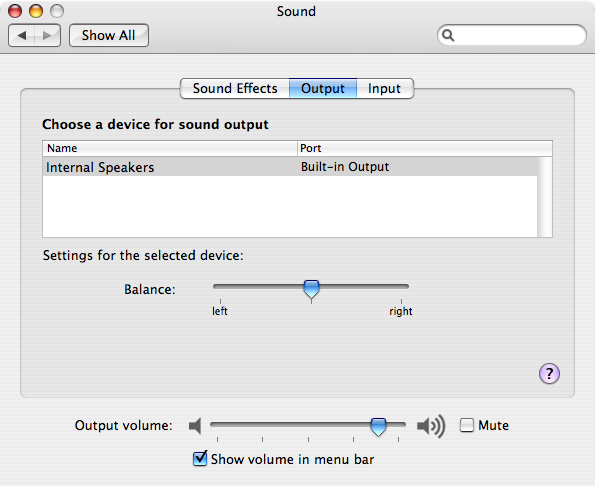Click the Name column header
Viewport: 595px width, 486px height.
tap(170, 148)
